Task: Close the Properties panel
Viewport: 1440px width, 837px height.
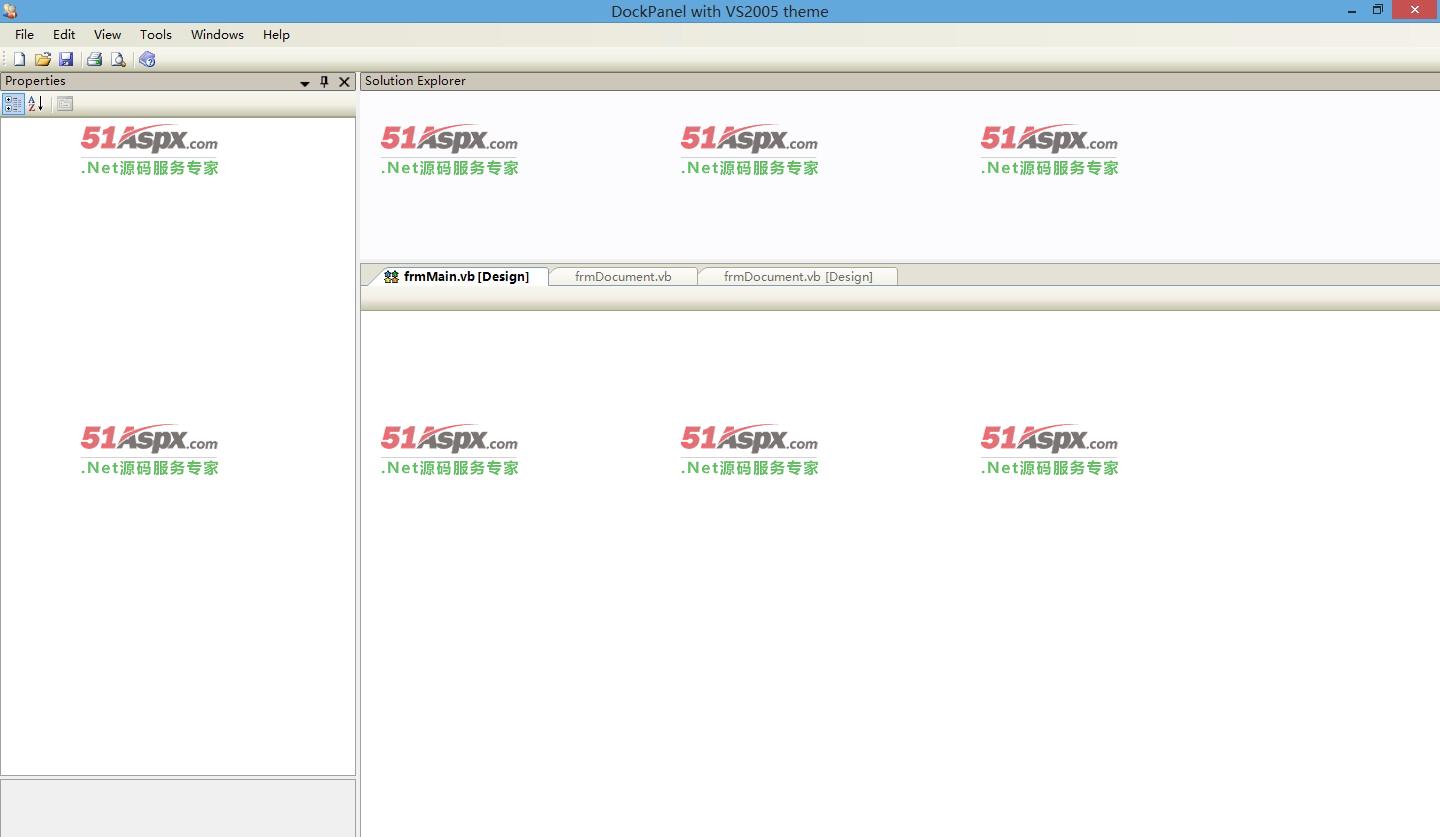Action: (x=345, y=82)
